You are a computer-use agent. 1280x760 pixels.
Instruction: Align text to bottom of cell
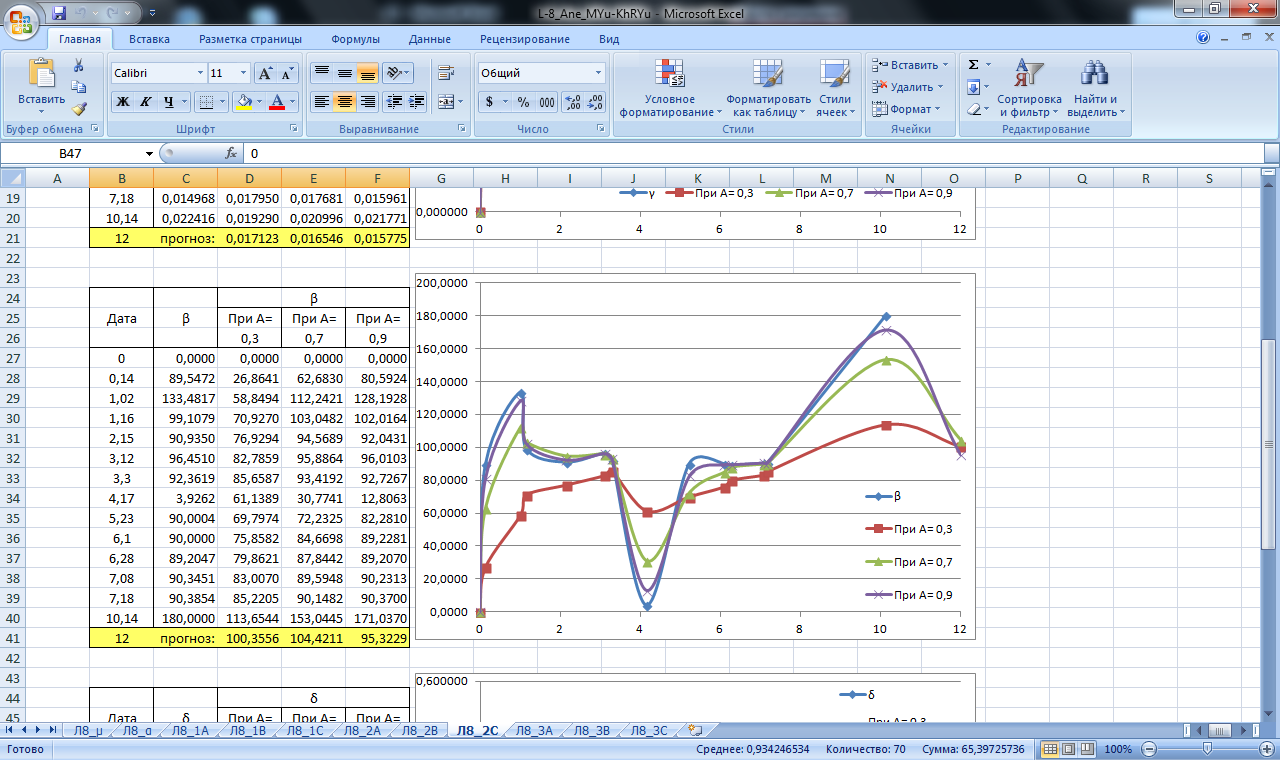[367, 73]
